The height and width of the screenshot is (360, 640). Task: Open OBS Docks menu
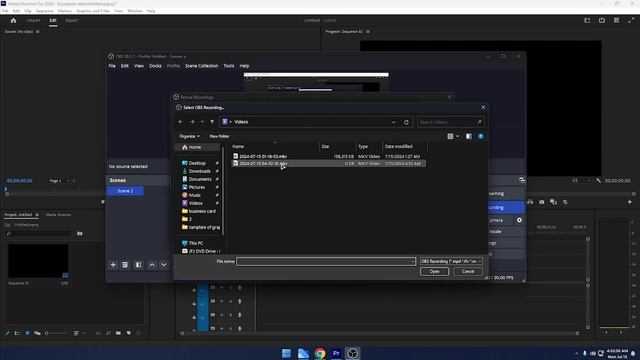point(155,66)
